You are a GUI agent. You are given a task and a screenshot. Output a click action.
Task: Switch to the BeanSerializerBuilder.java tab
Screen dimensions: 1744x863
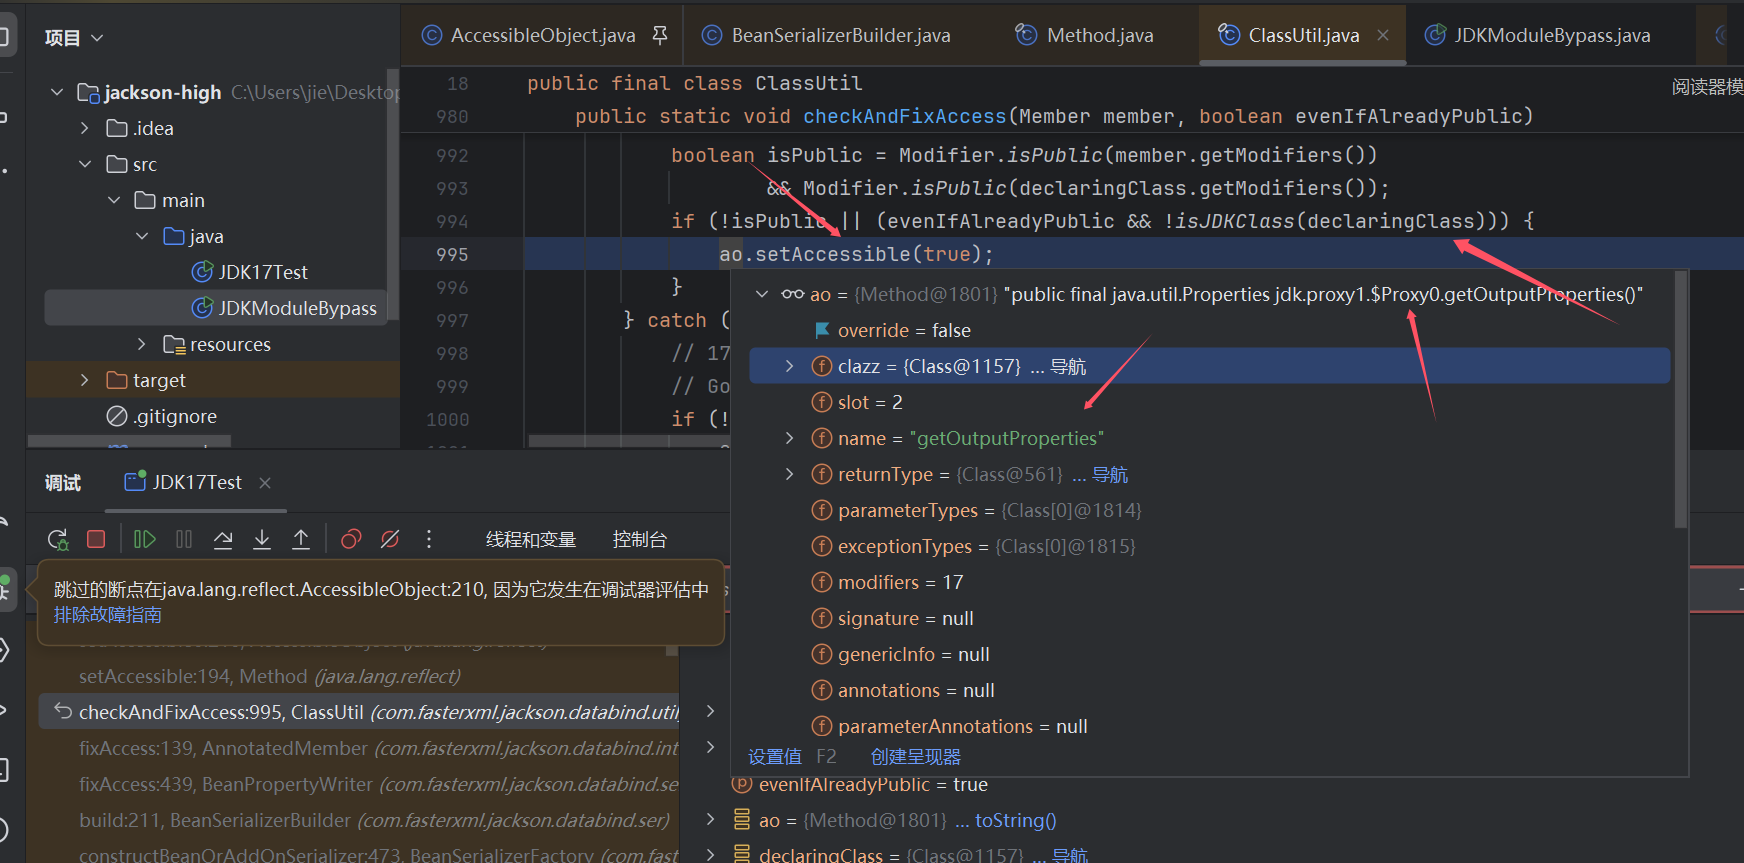pyautogui.click(x=841, y=36)
